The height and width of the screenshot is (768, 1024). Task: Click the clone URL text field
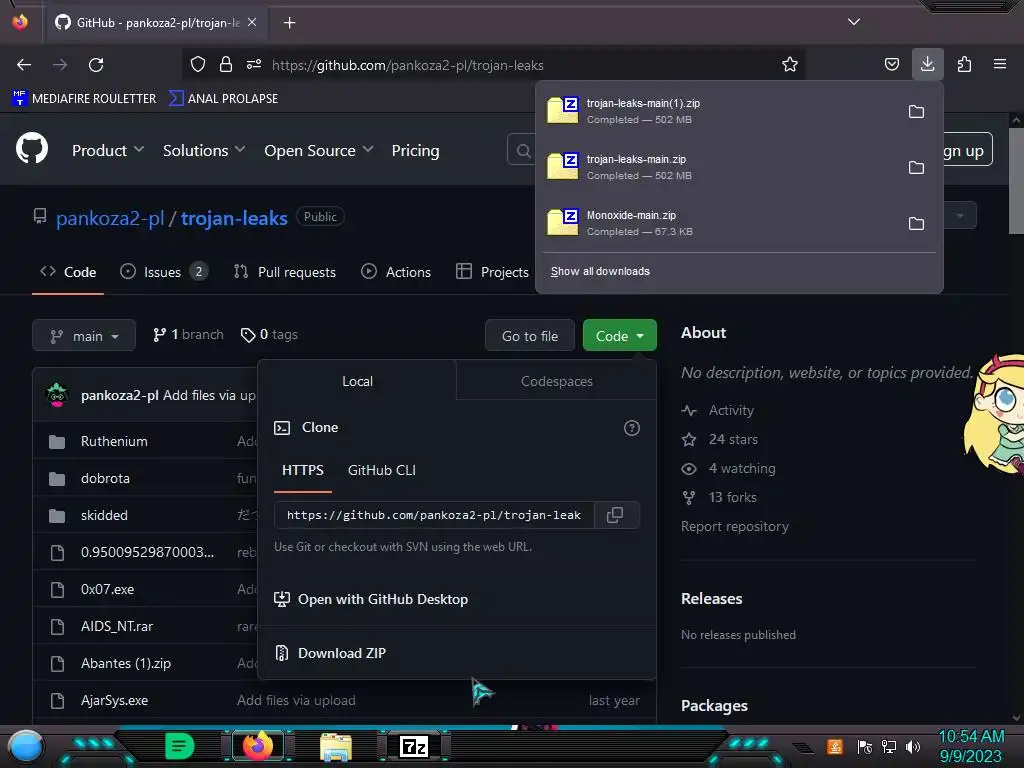coord(434,515)
